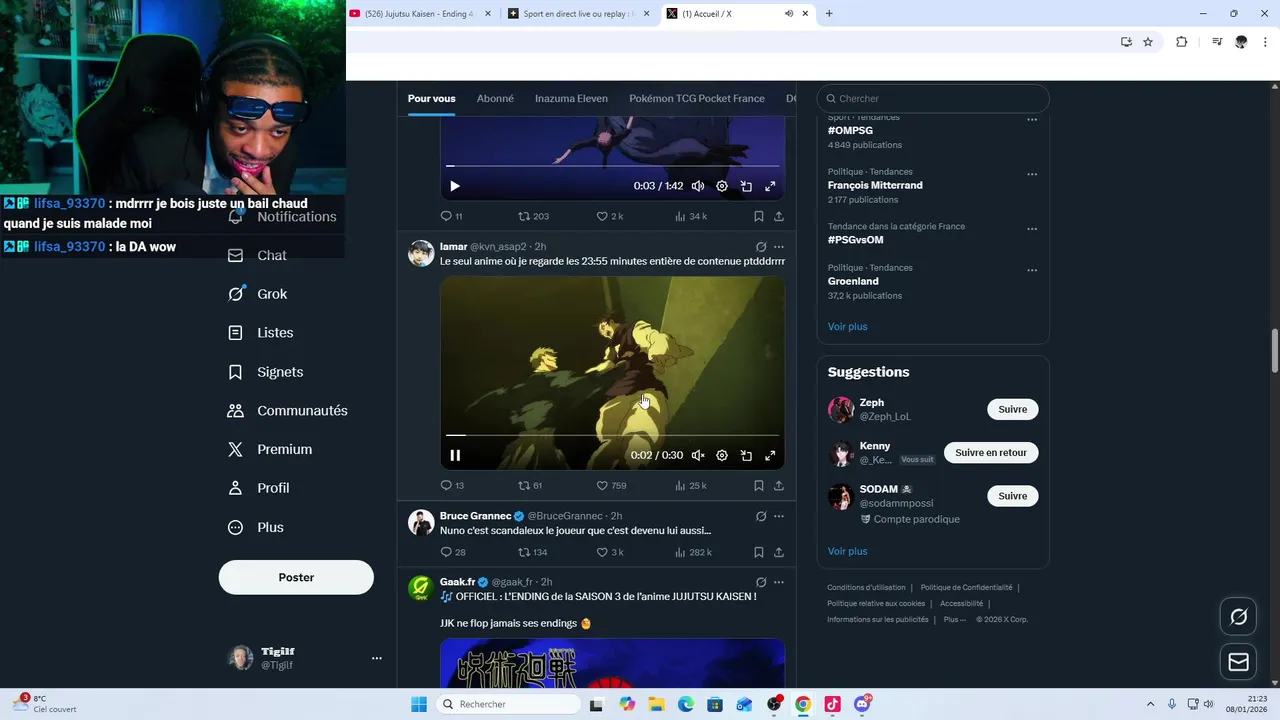
Task: Open more options for #OMPSG trend
Action: click(x=1032, y=120)
